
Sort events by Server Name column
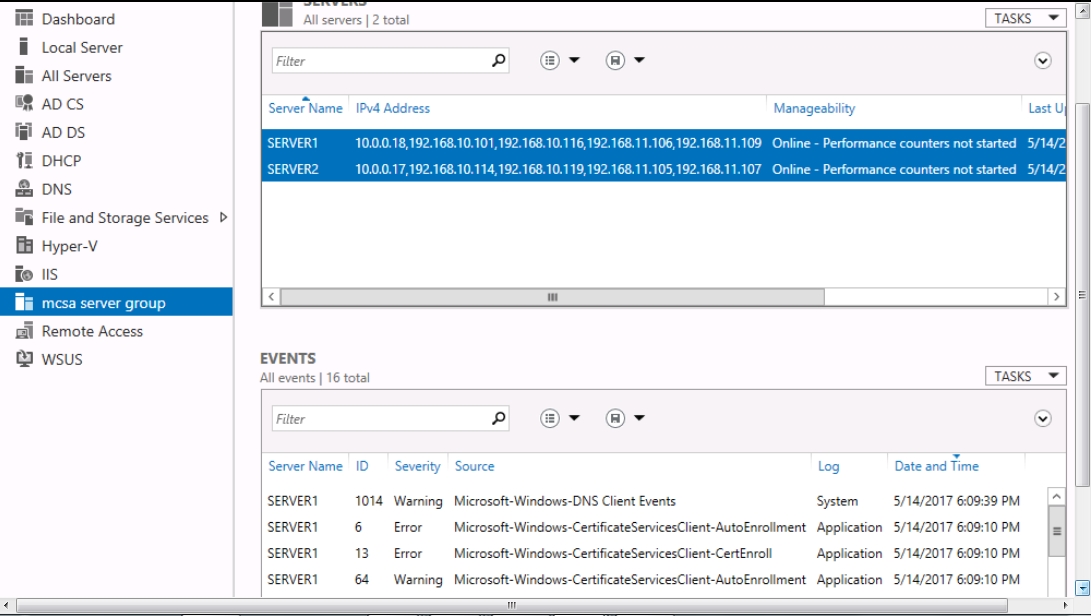tap(305, 466)
